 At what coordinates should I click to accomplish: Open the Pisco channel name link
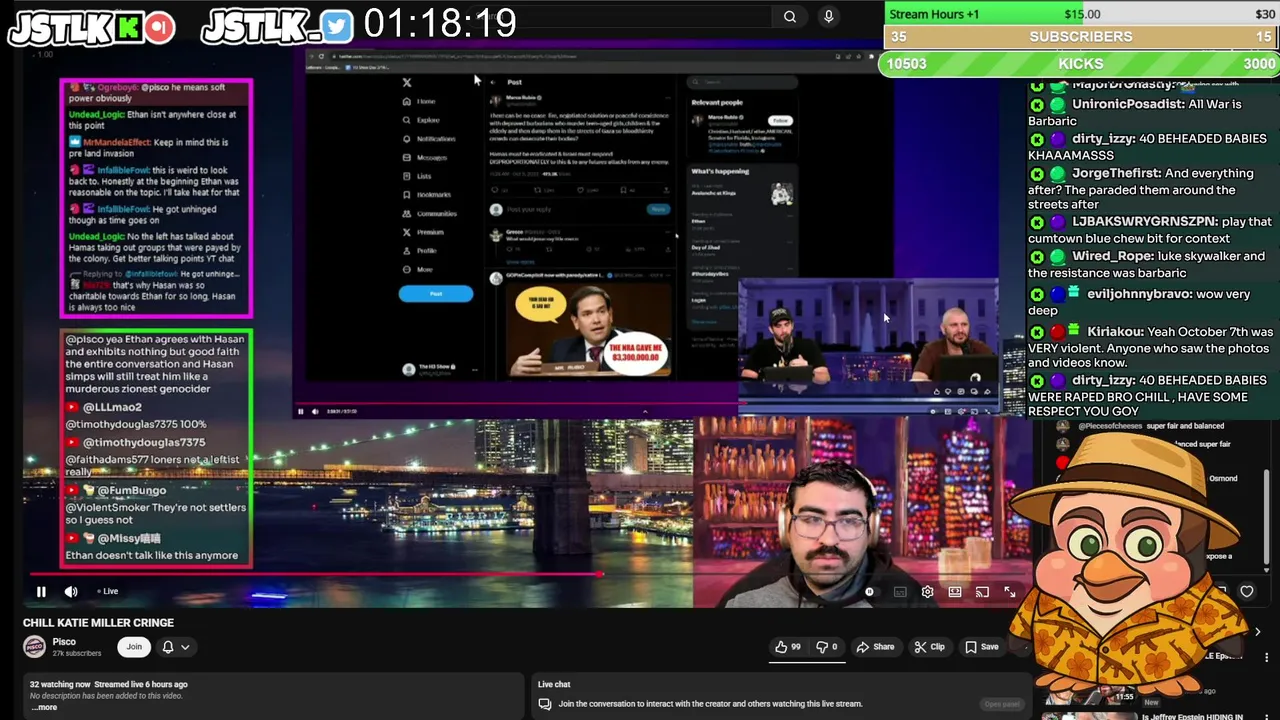[64, 642]
